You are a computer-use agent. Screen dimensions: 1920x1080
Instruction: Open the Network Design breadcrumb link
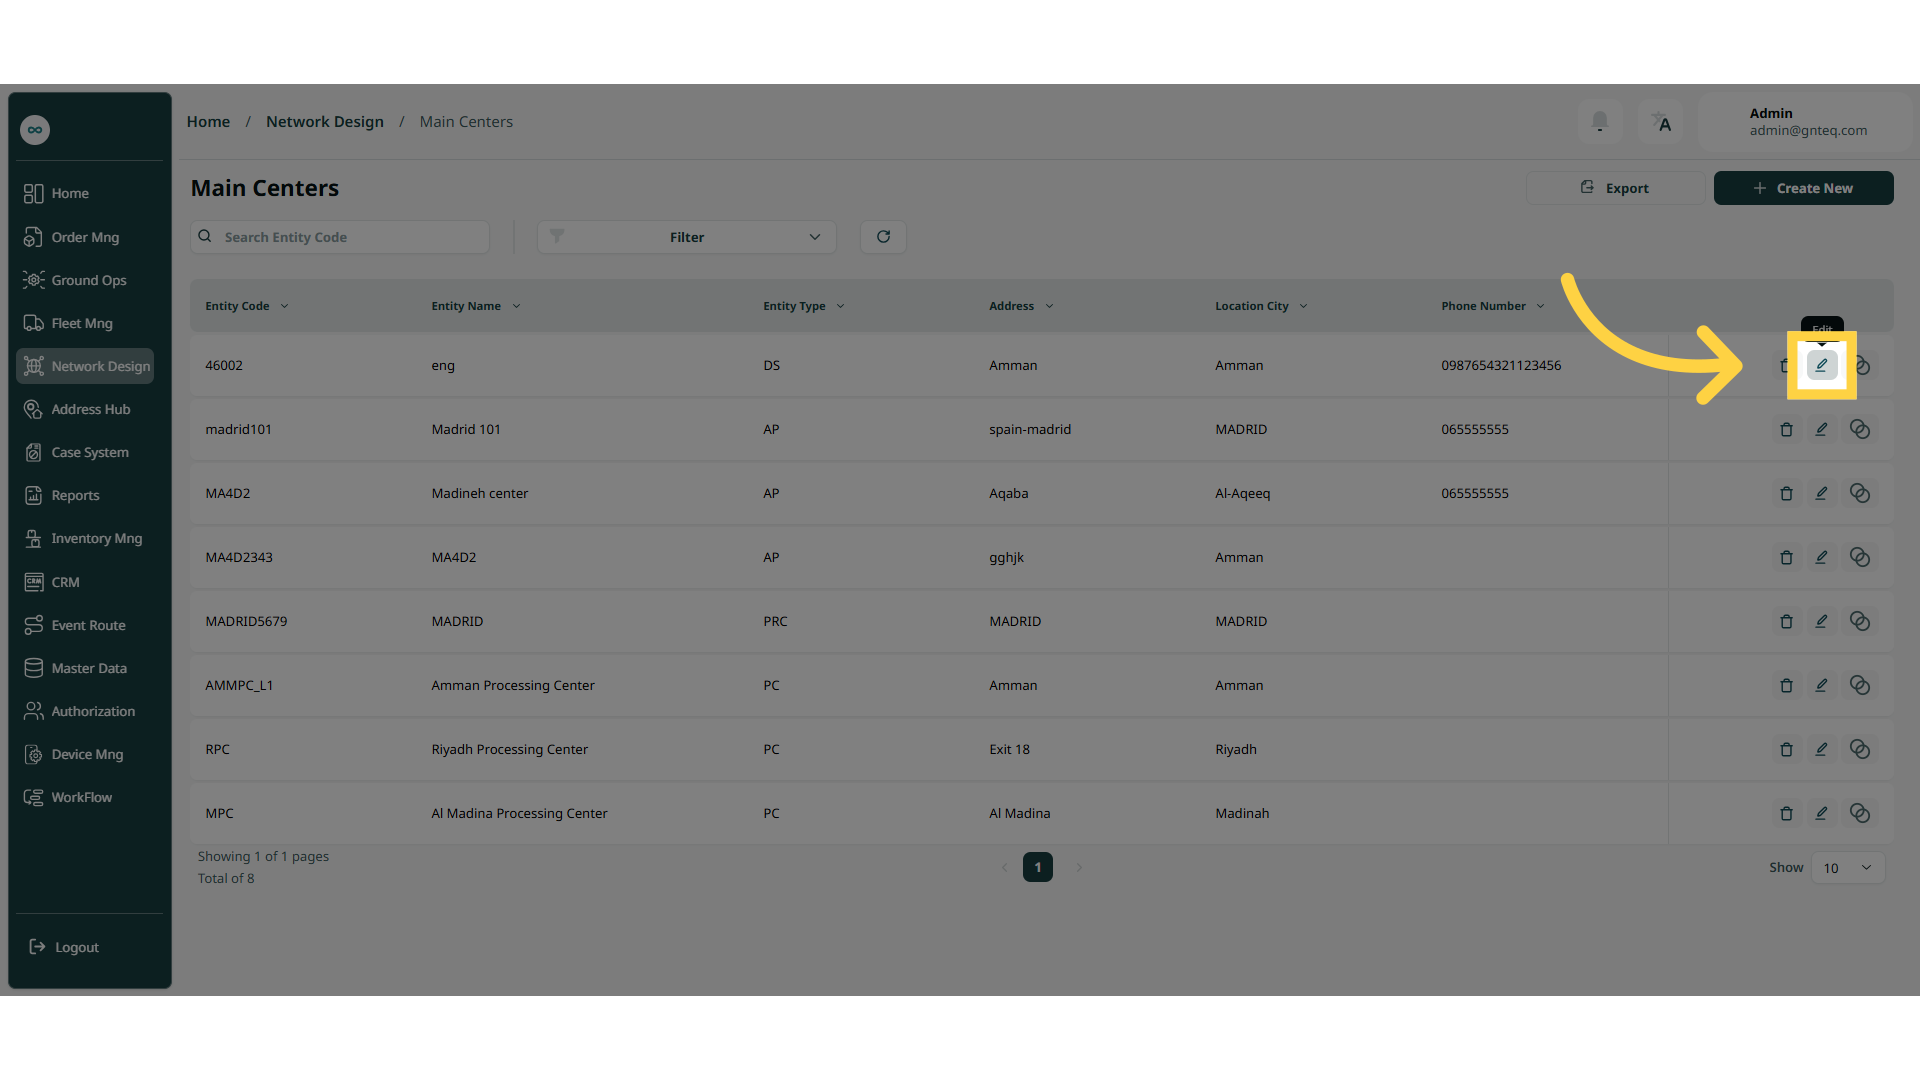click(x=325, y=122)
